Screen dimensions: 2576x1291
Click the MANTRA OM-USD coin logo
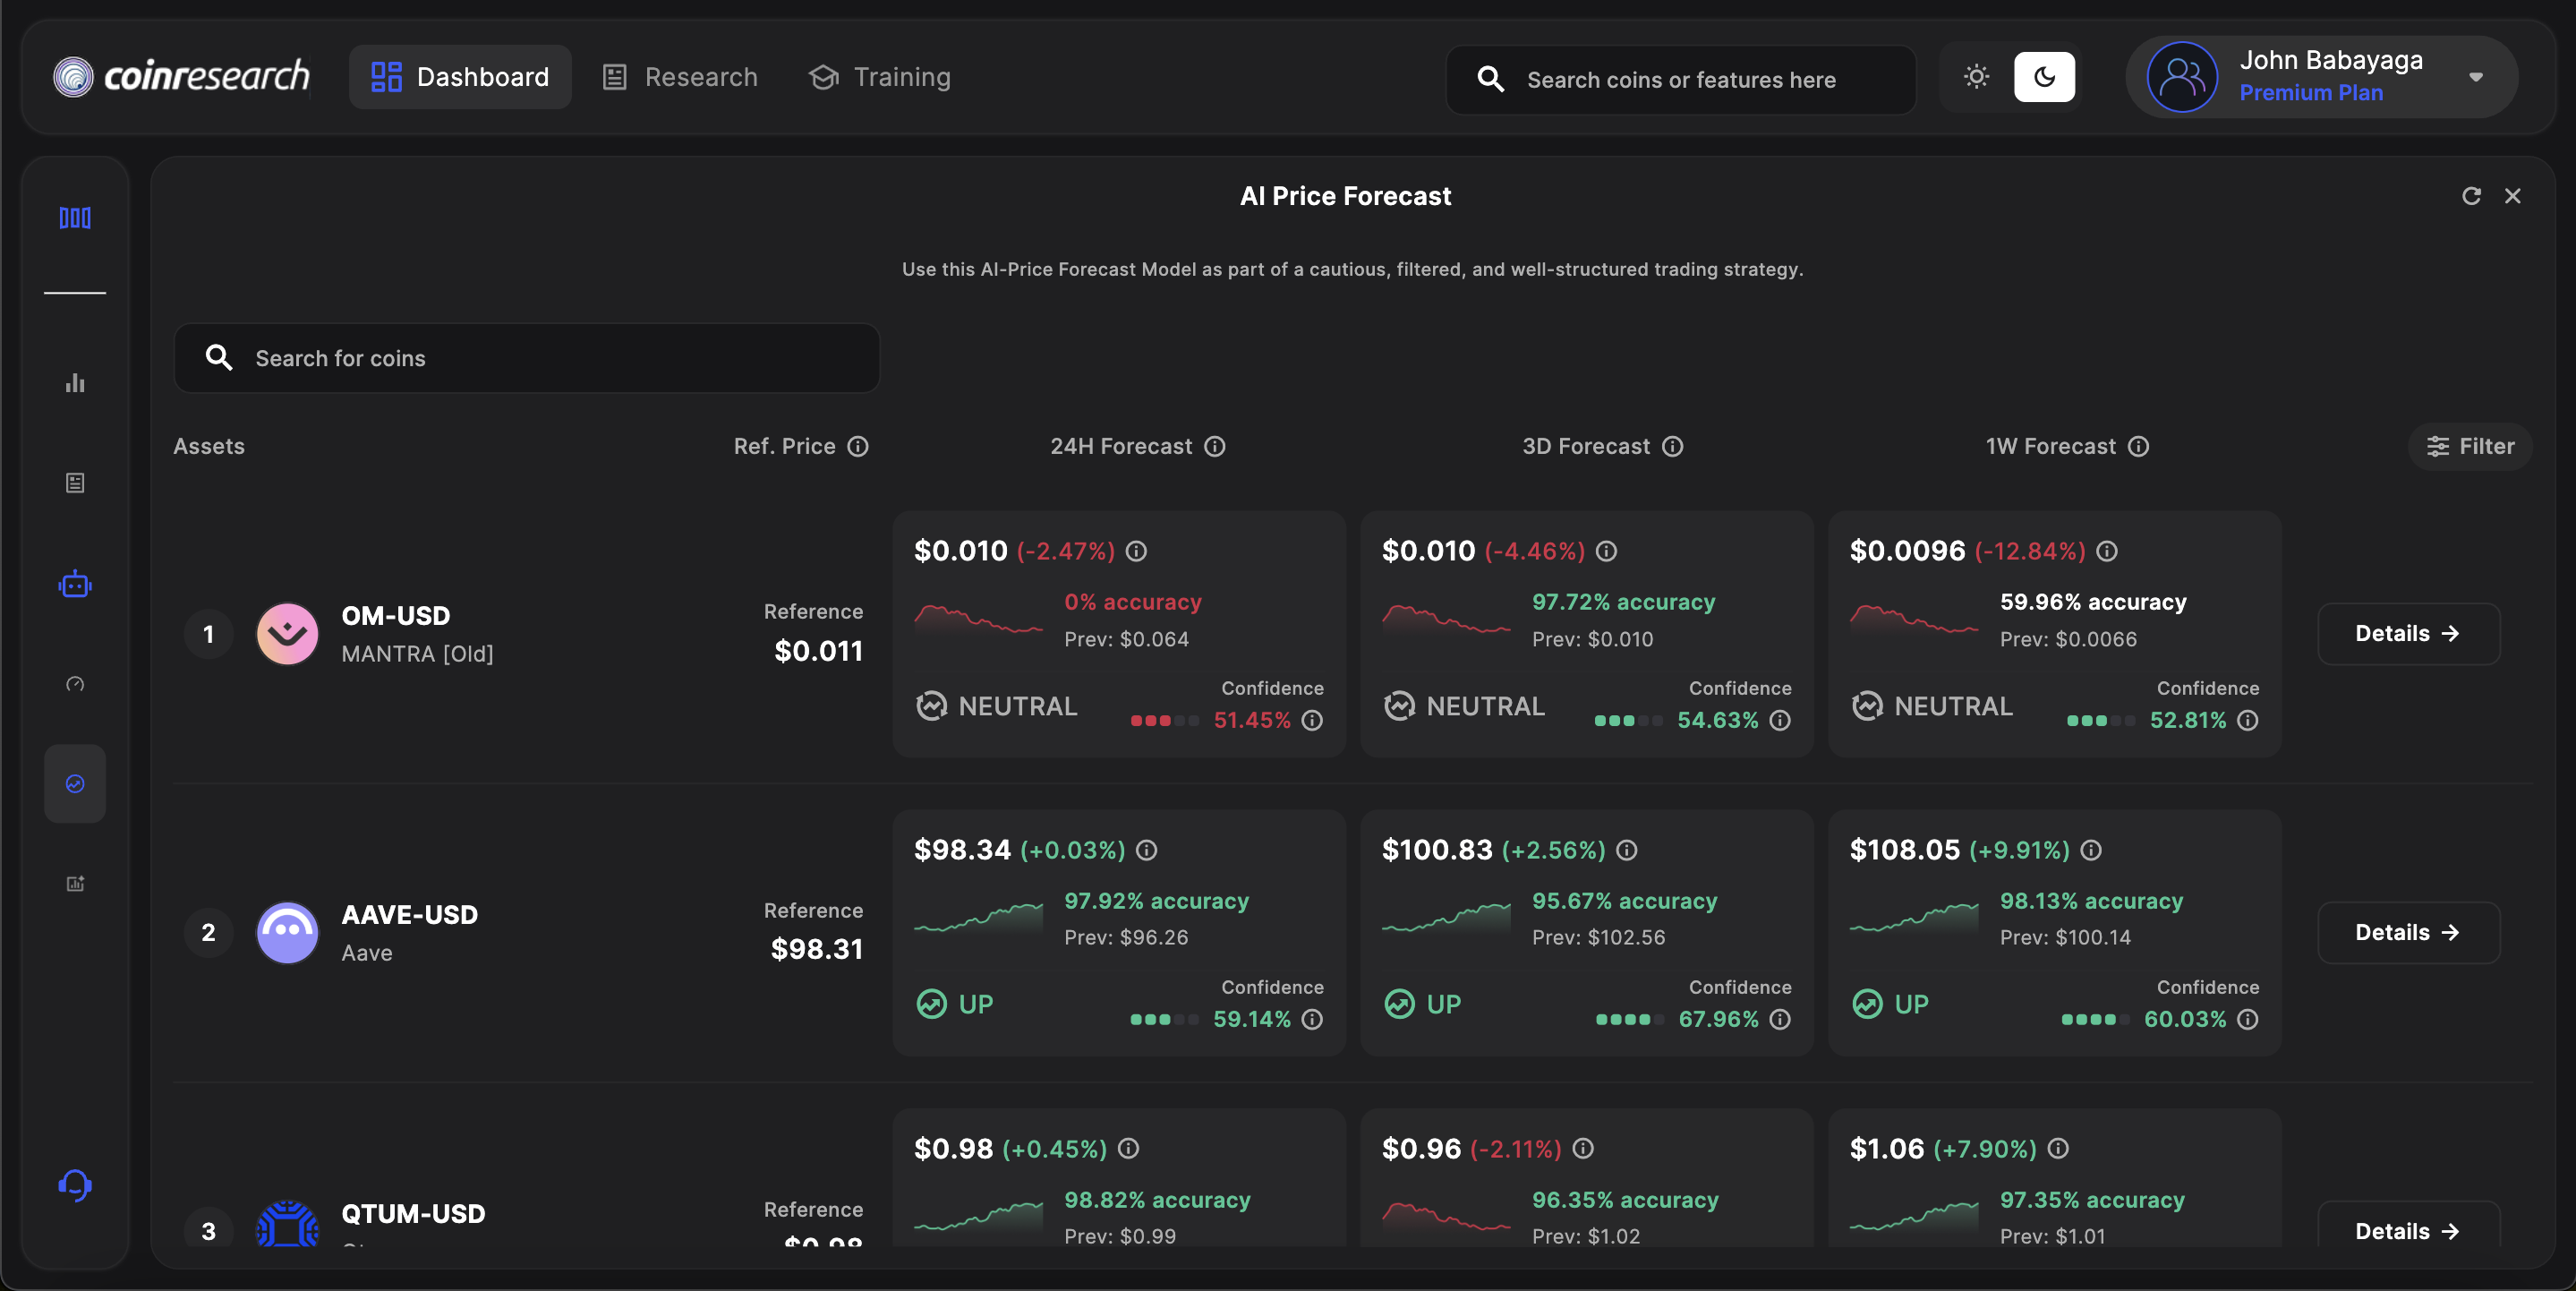point(287,634)
